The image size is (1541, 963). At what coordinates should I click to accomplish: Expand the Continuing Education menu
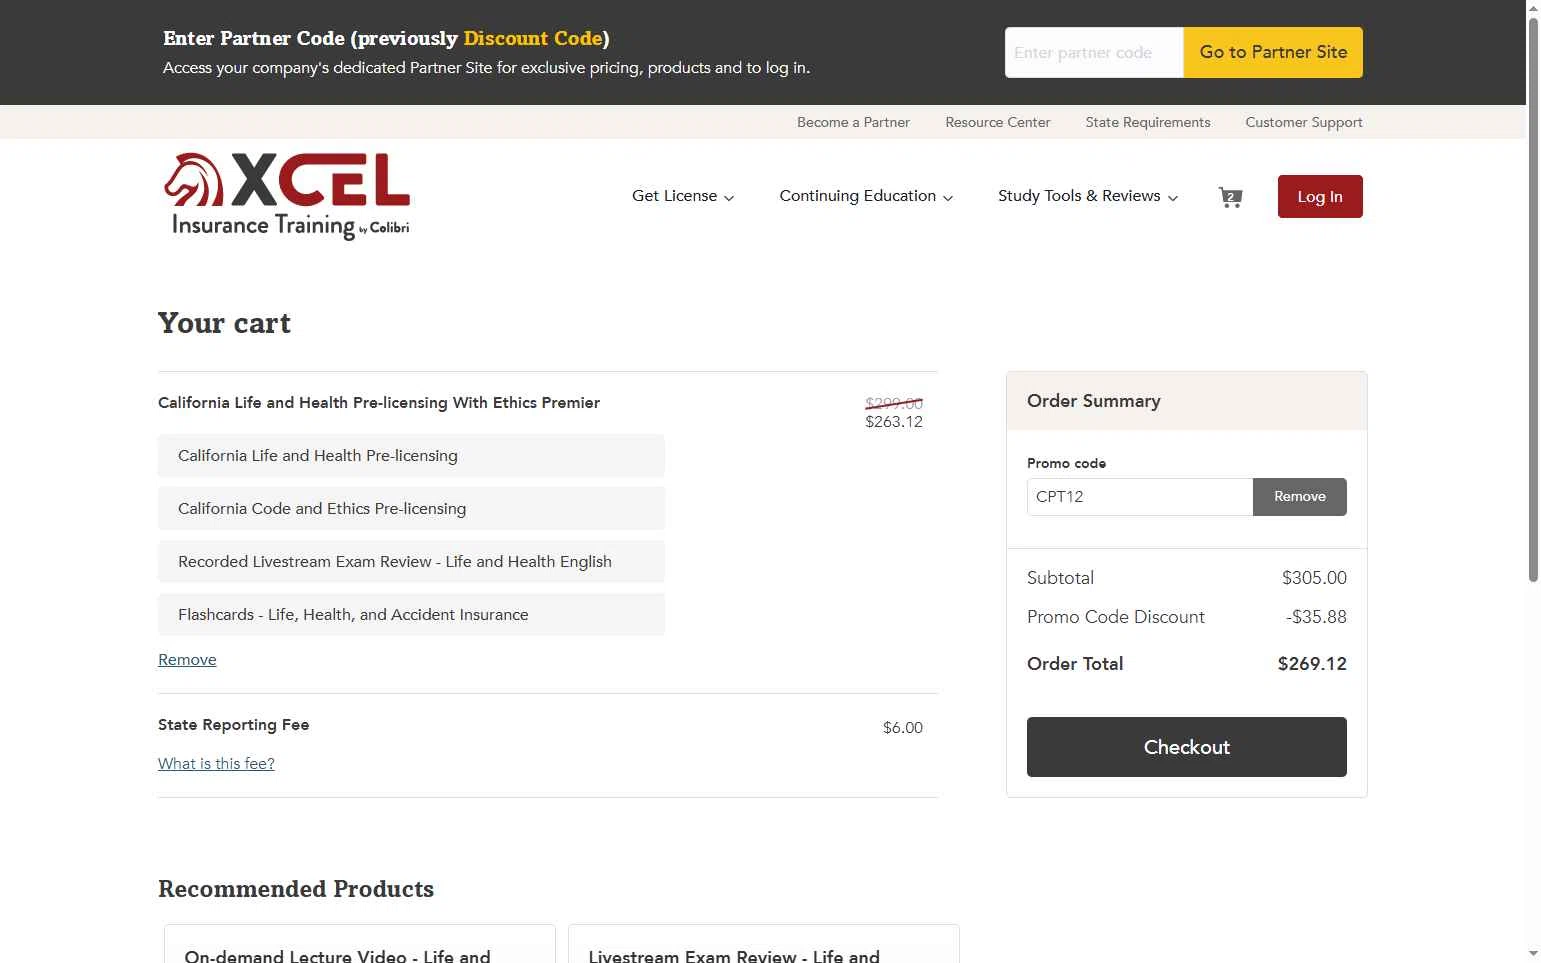[x=866, y=196]
